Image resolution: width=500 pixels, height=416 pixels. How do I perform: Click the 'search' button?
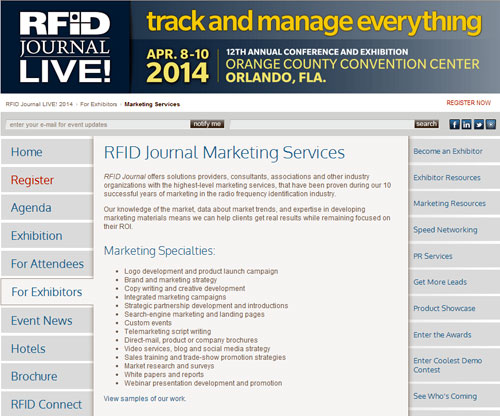coord(426,124)
